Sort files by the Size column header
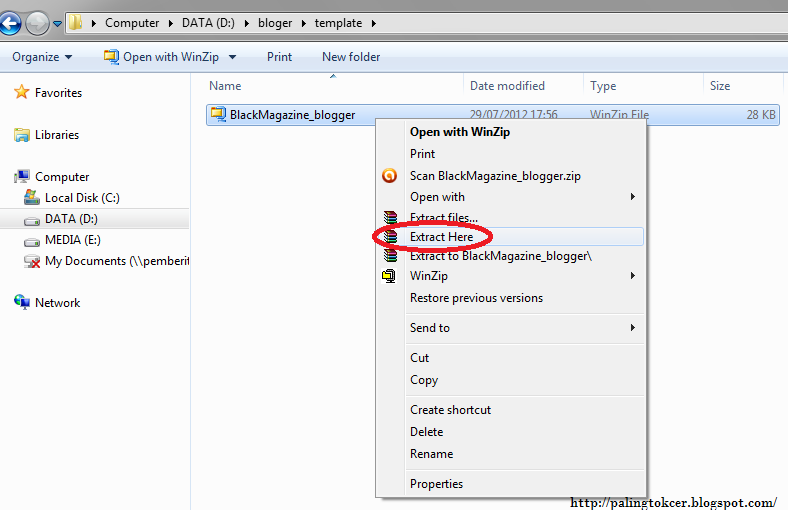788x510 pixels. point(720,86)
